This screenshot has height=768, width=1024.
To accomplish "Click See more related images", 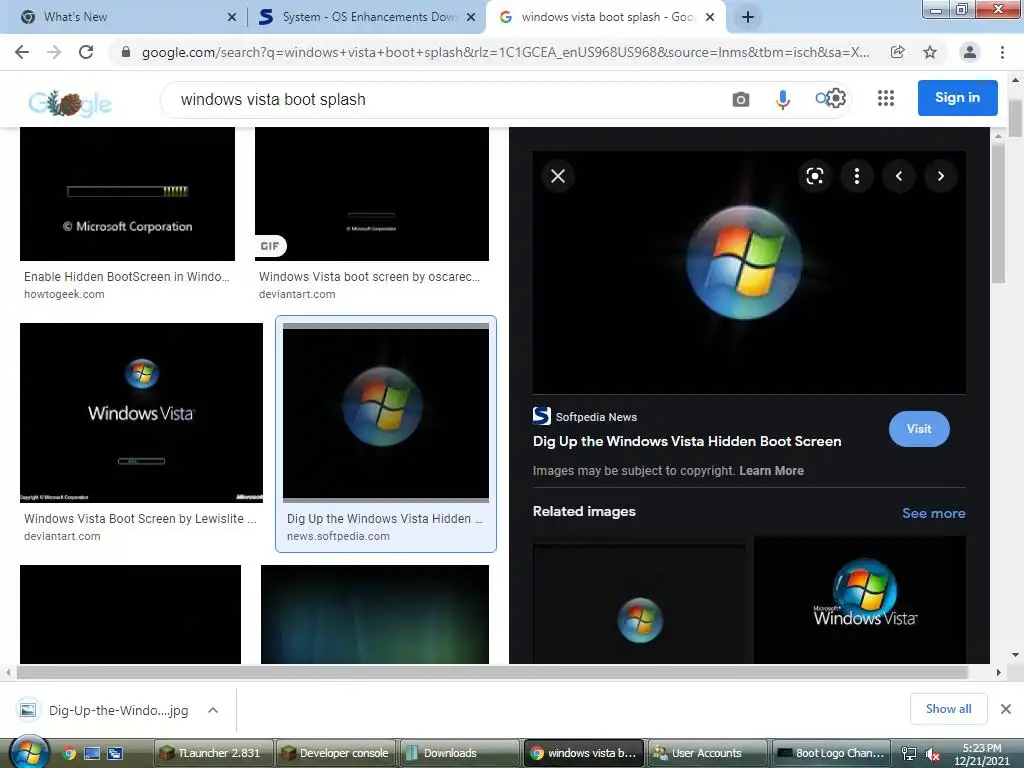I will tap(933, 513).
